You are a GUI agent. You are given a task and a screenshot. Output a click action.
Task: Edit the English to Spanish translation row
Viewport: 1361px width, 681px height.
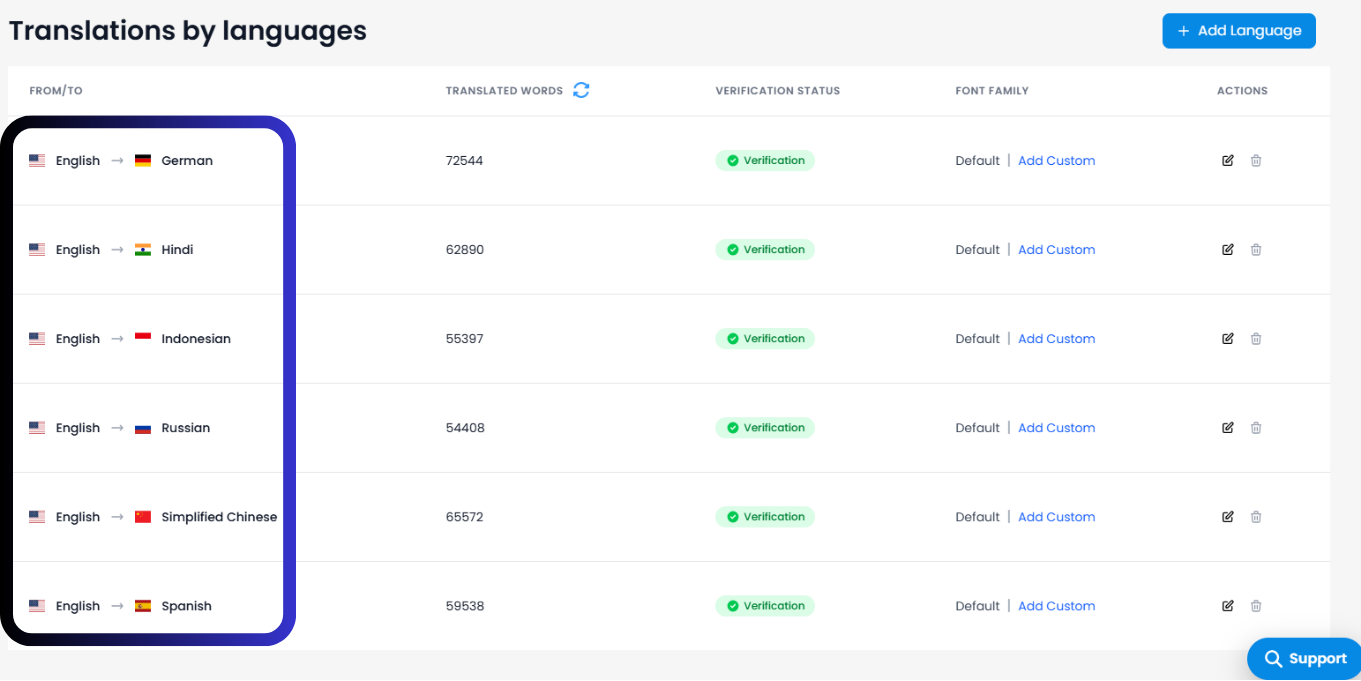pos(1227,605)
